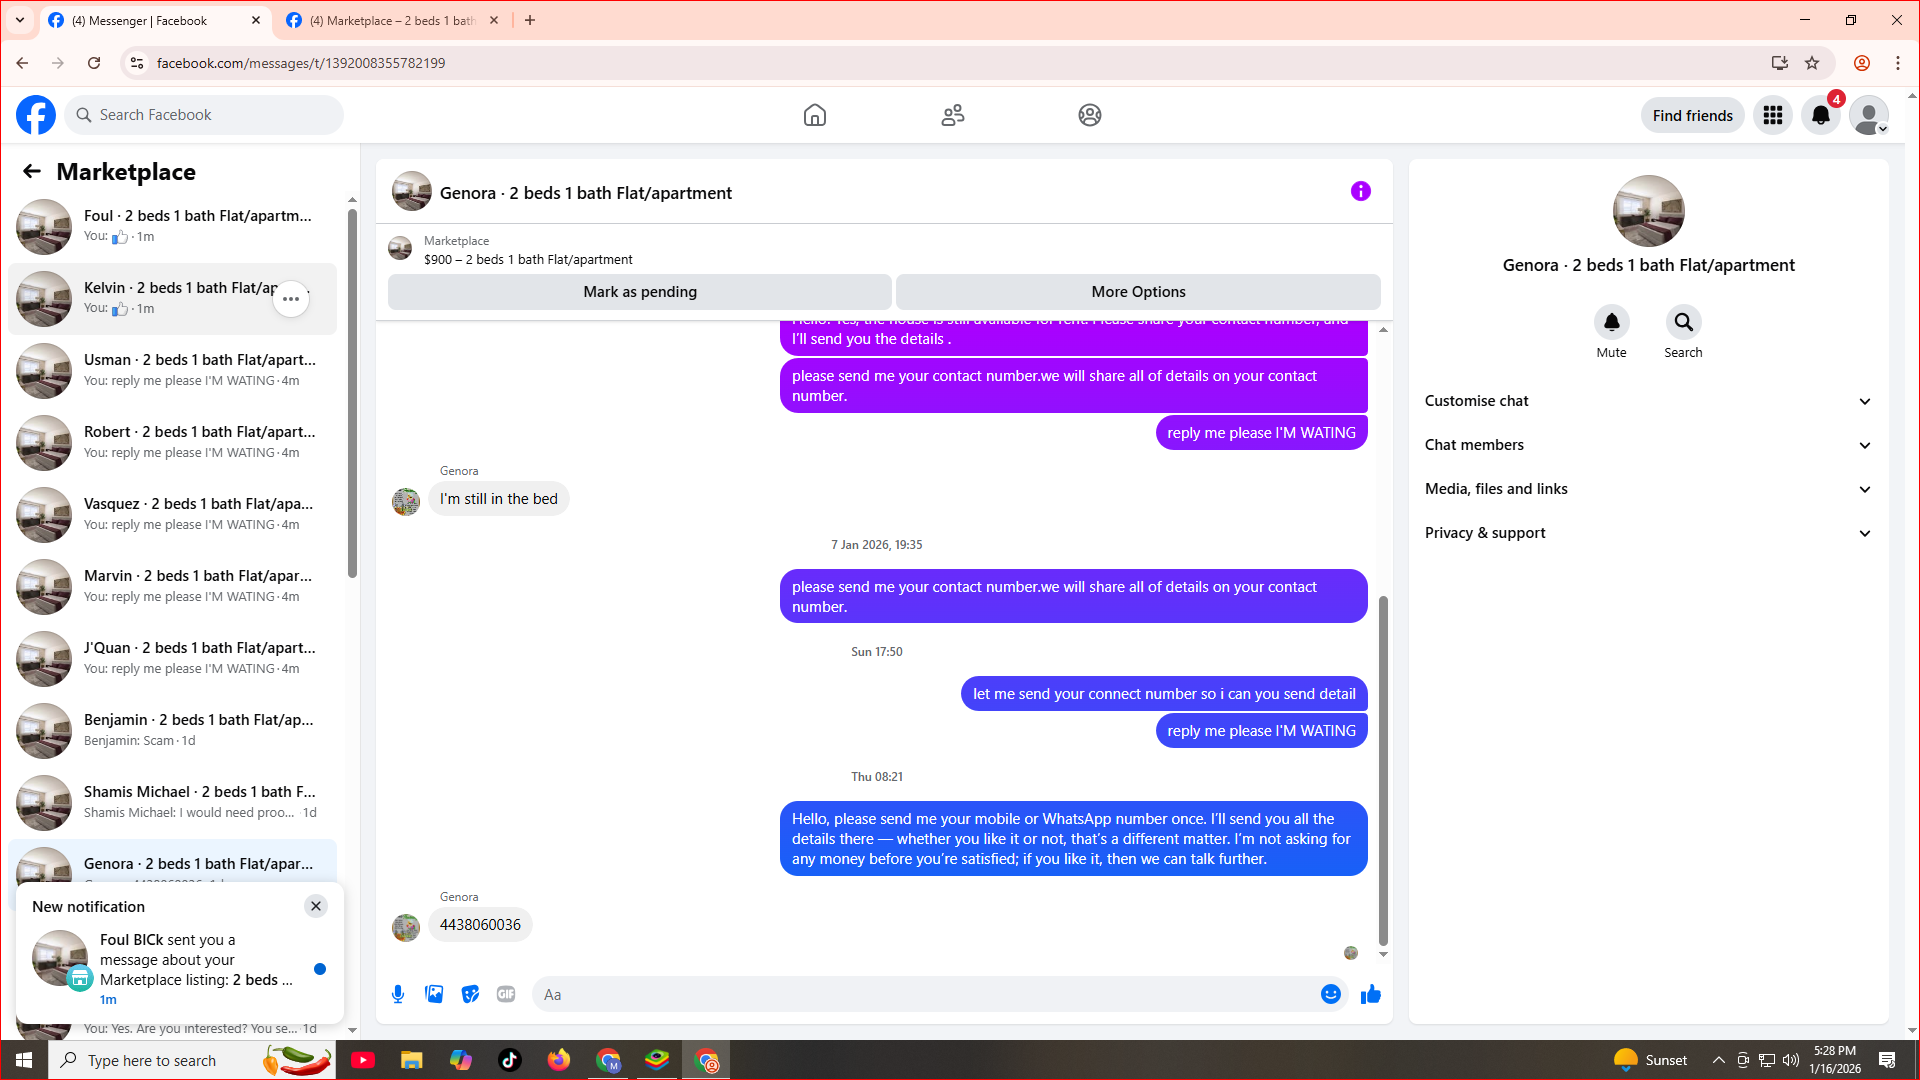Open Kelvin chat options menu
This screenshot has width=1920, height=1080.
coord(291,299)
